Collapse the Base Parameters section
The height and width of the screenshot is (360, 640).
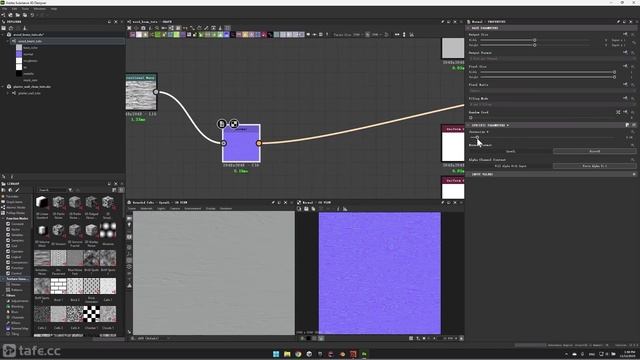point(468,28)
